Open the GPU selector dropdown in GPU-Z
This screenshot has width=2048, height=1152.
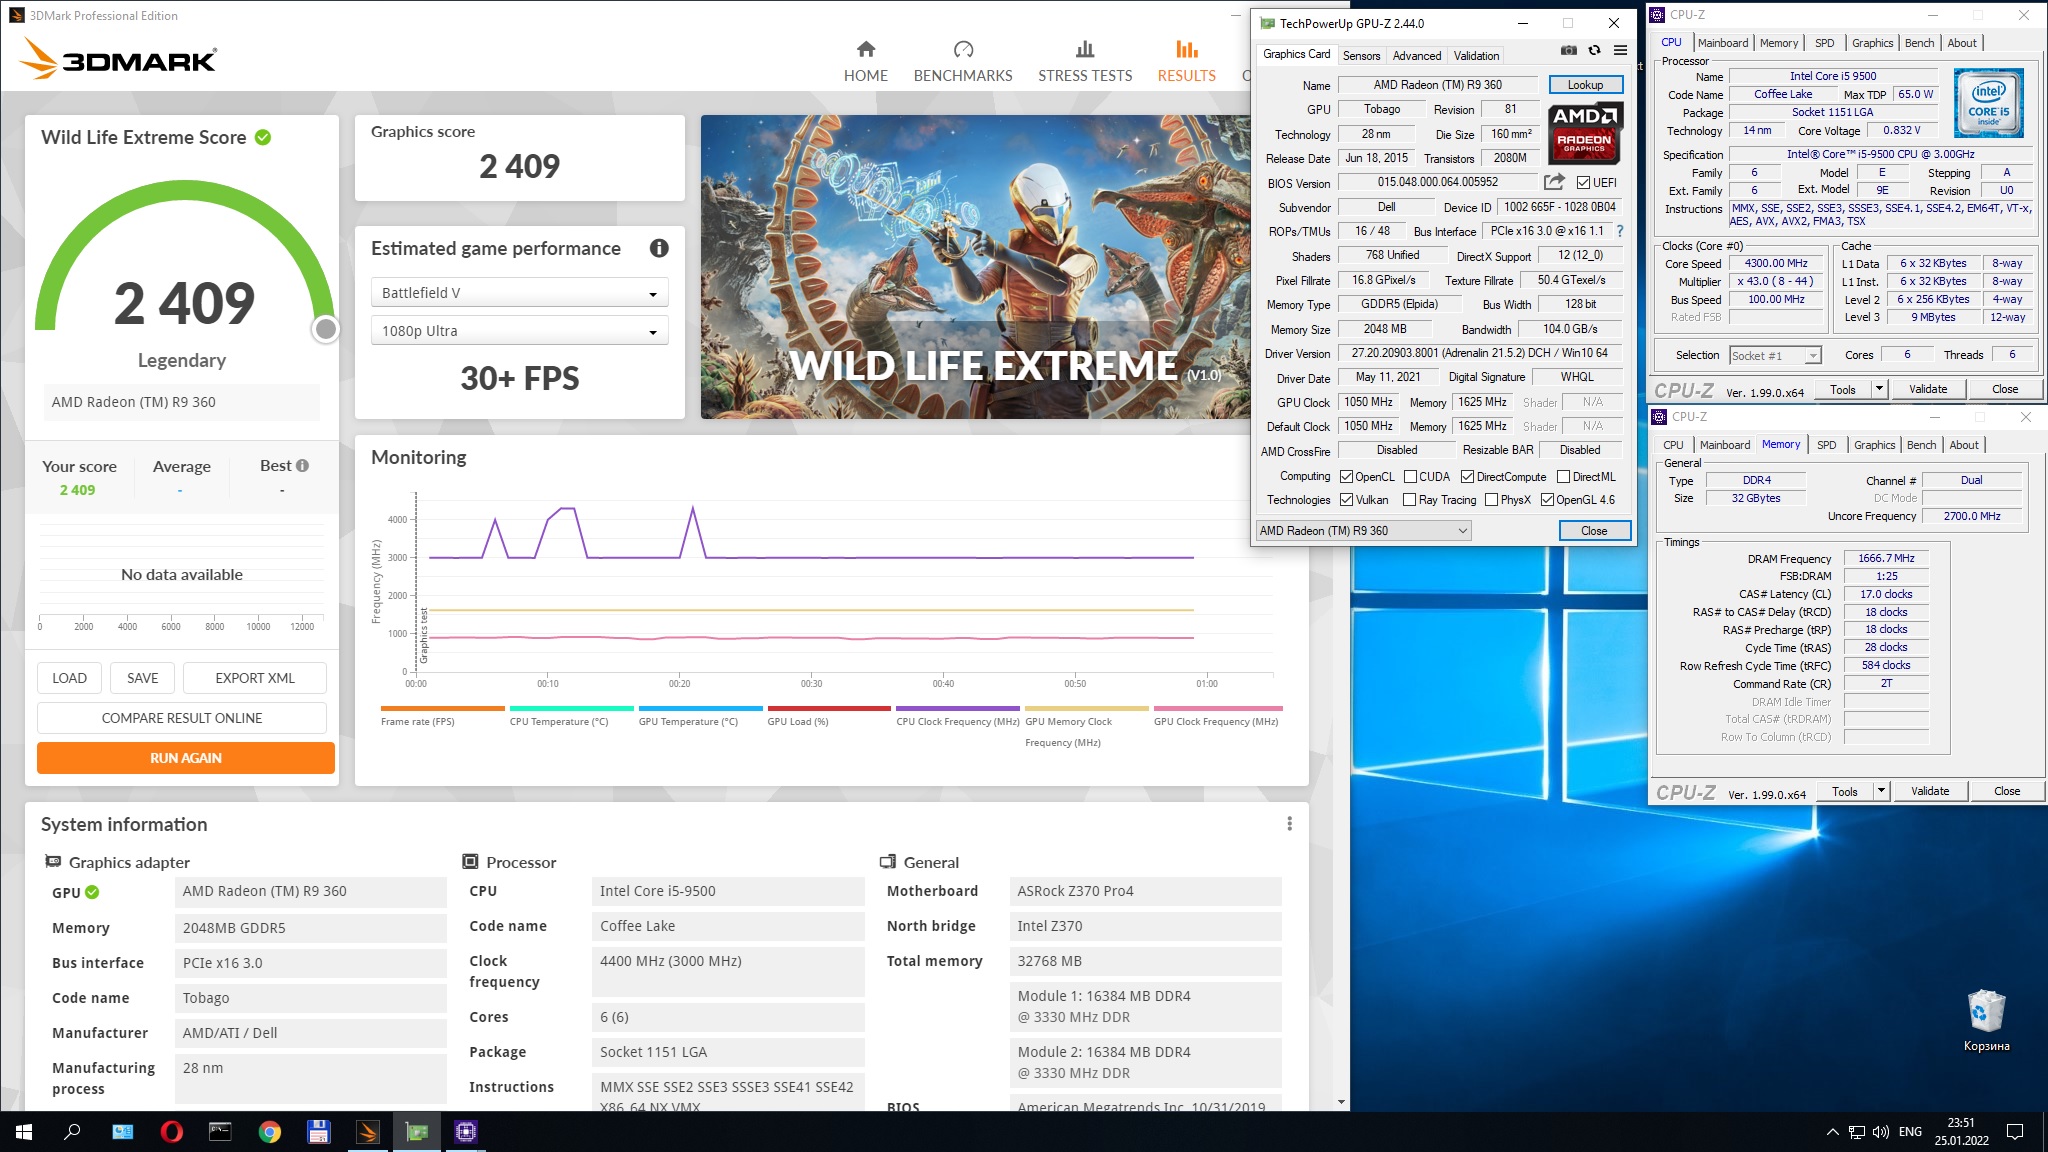point(1363,531)
